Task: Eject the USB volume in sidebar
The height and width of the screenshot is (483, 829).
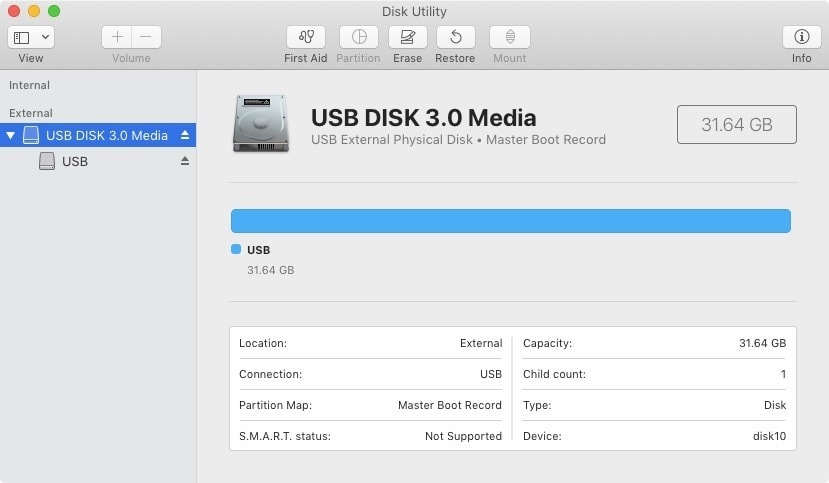Action: tap(185, 161)
